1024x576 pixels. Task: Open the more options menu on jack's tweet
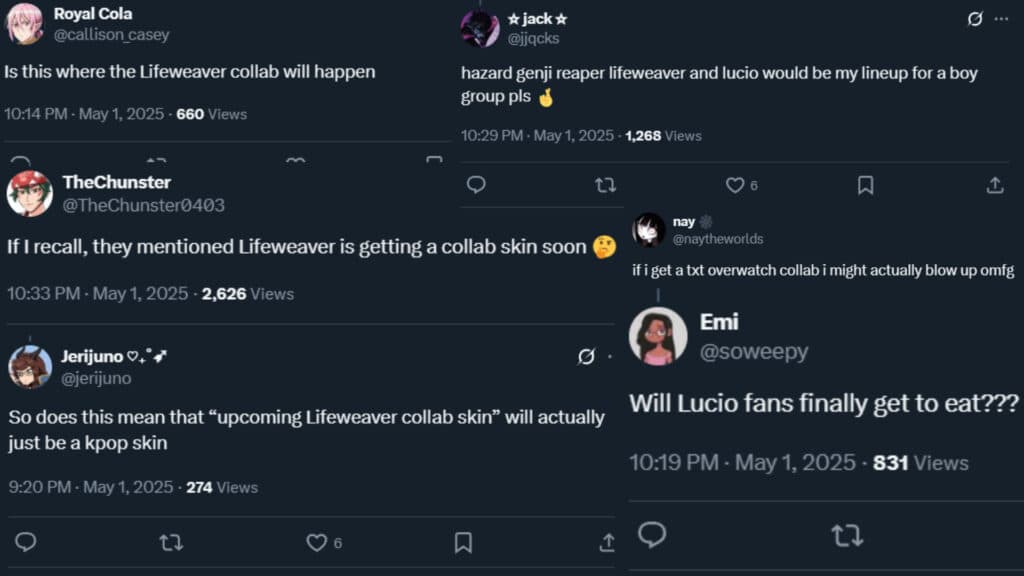tap(1000, 18)
